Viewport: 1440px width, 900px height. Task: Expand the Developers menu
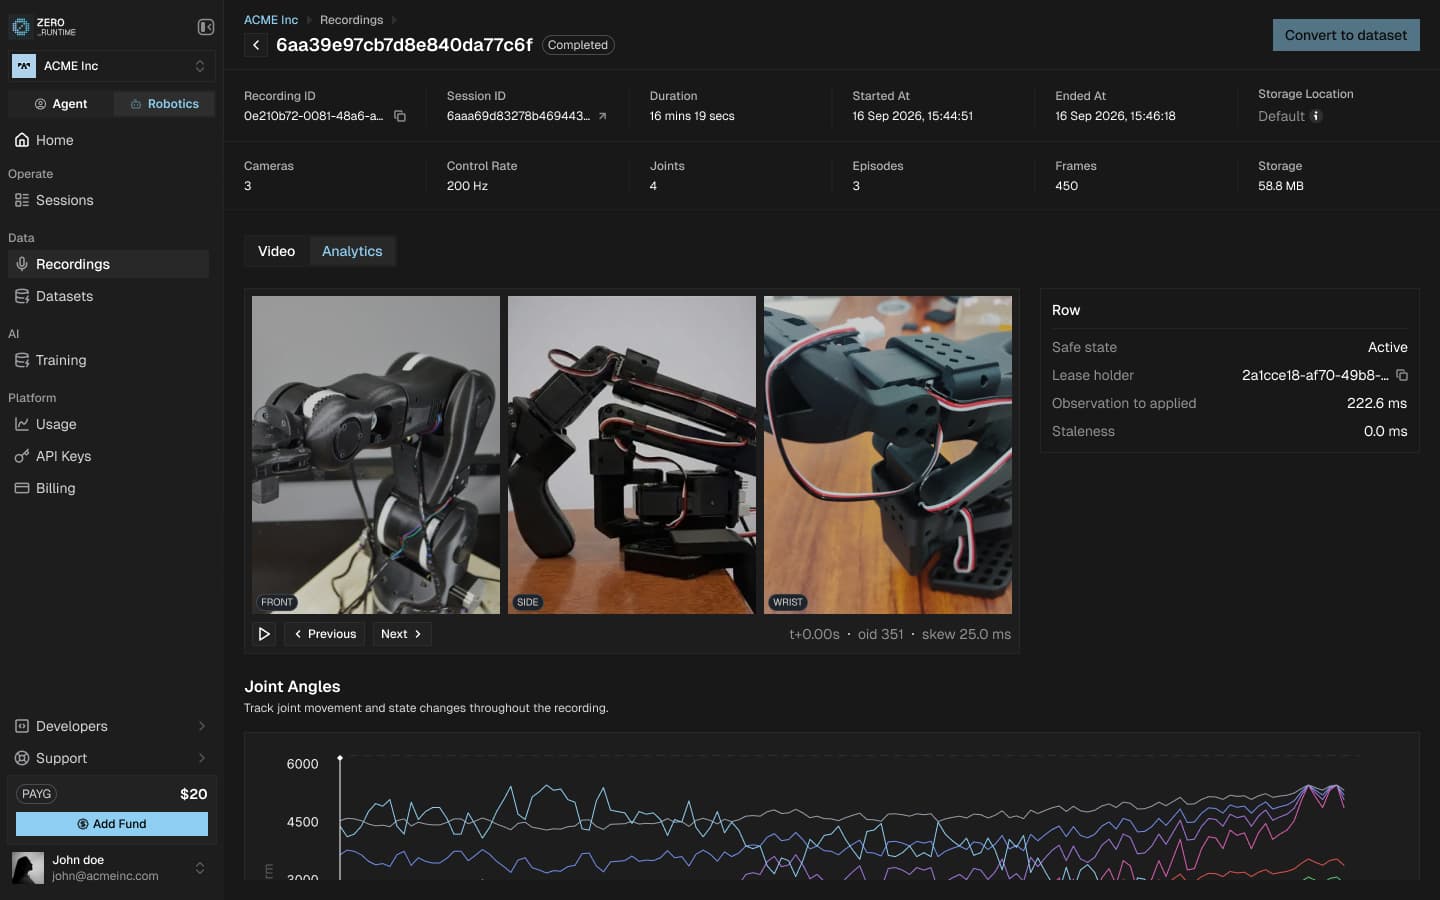pos(111,726)
